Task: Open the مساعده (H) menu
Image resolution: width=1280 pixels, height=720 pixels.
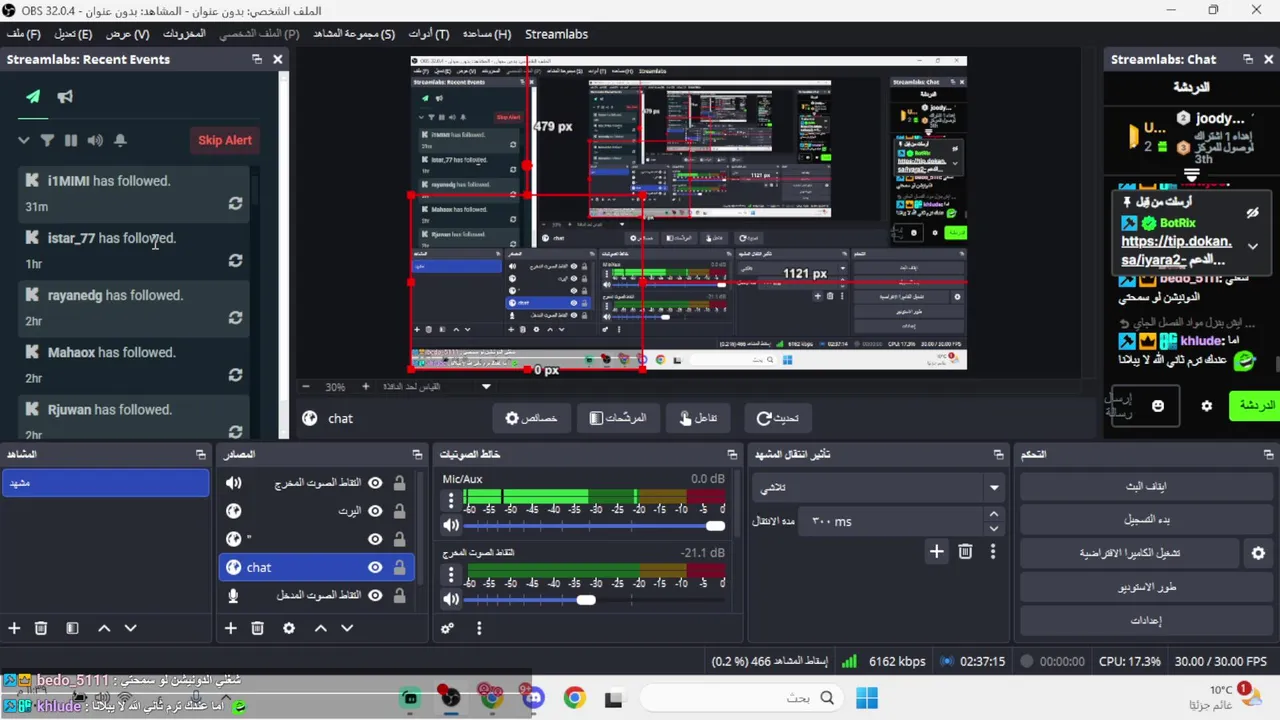Action: coord(487,34)
